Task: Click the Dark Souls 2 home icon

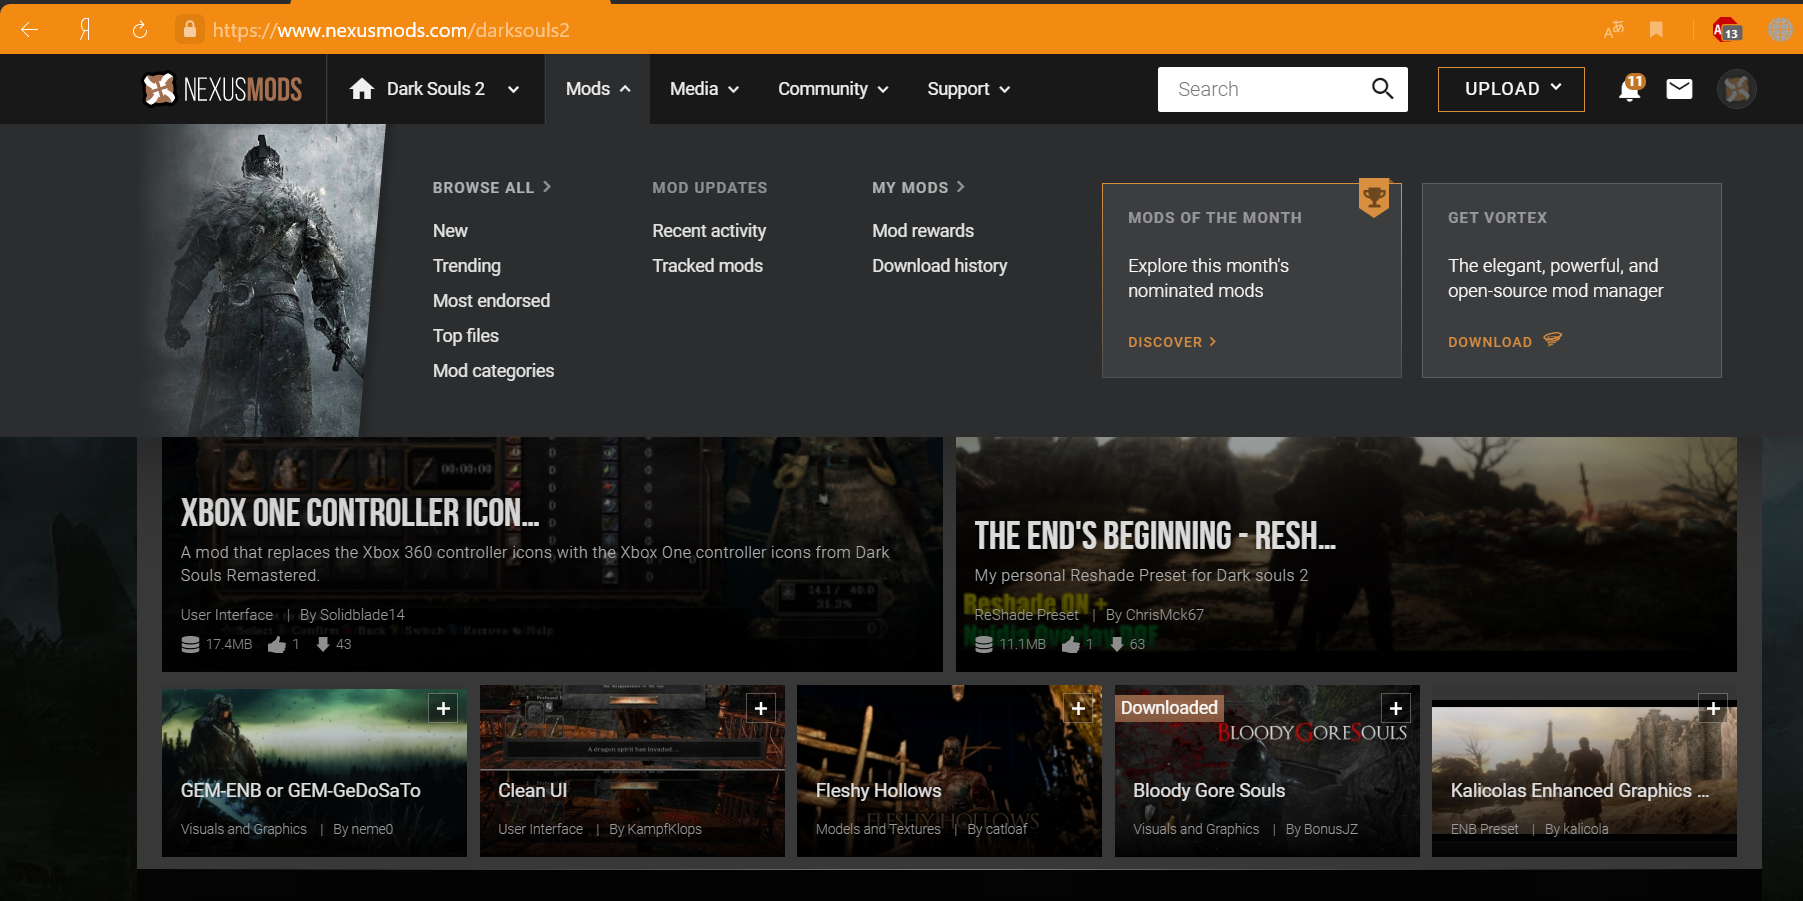Action: 362,89
